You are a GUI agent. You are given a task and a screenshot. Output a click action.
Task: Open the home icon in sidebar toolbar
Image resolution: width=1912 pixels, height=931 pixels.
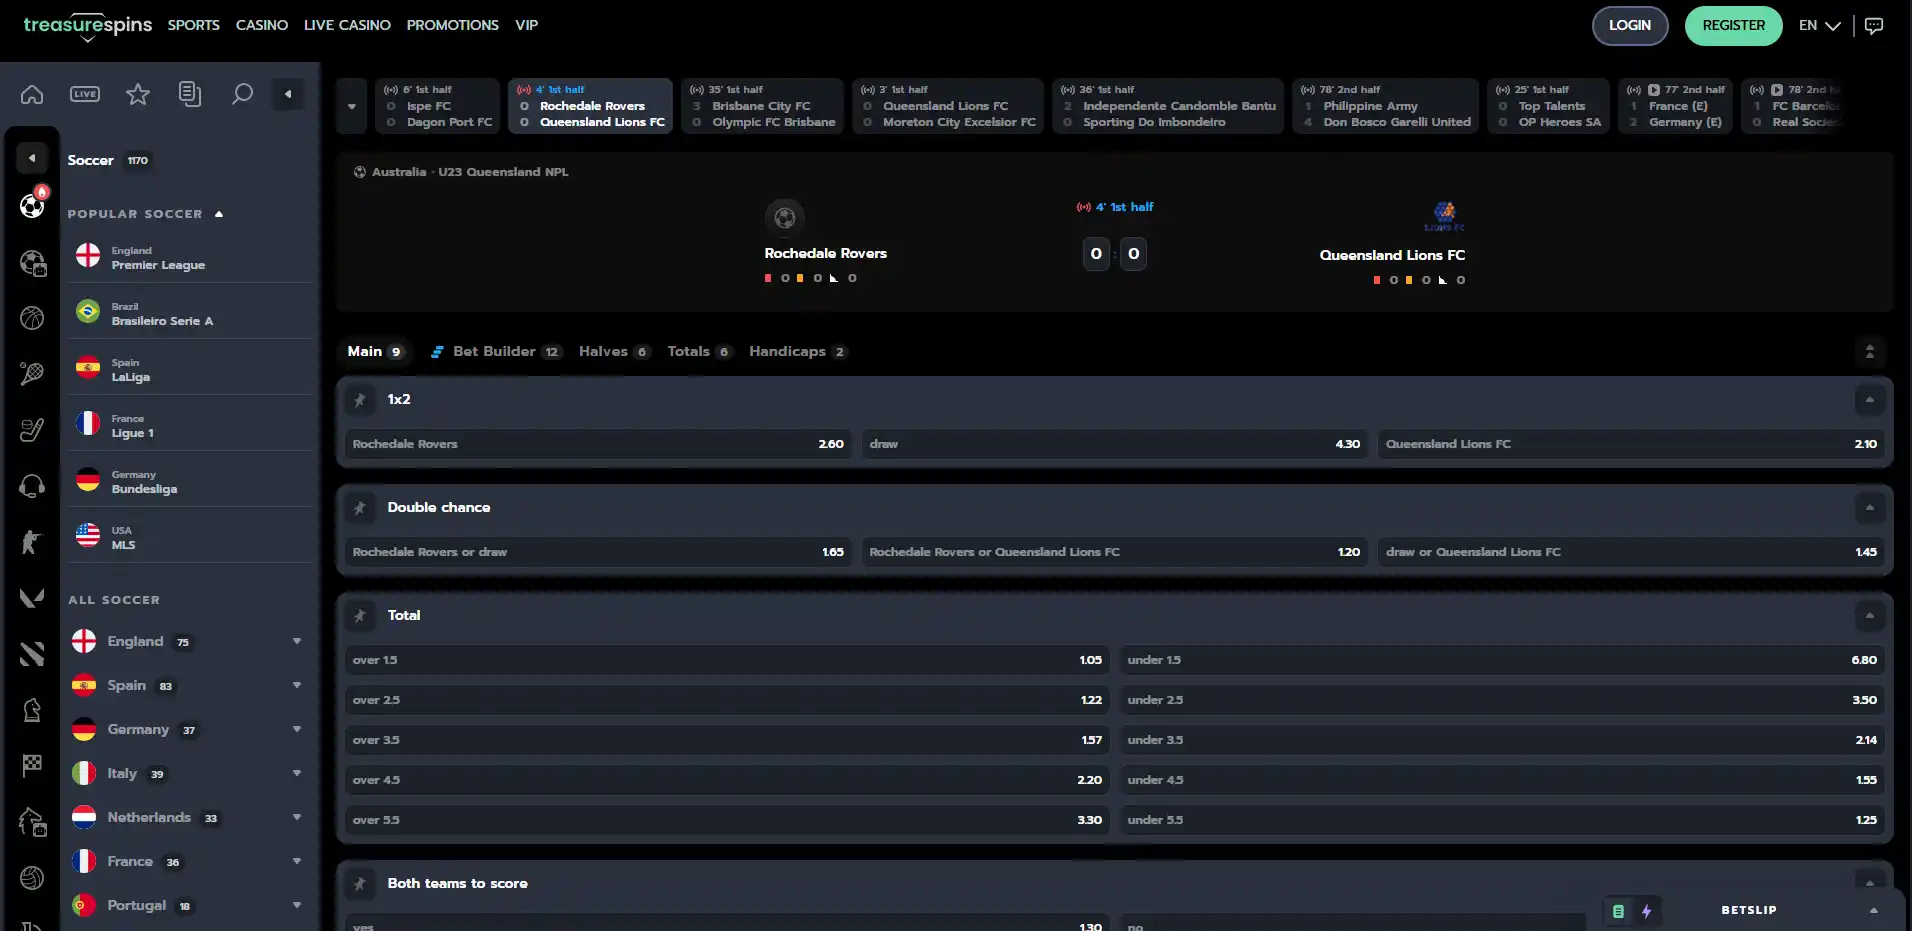(32, 94)
